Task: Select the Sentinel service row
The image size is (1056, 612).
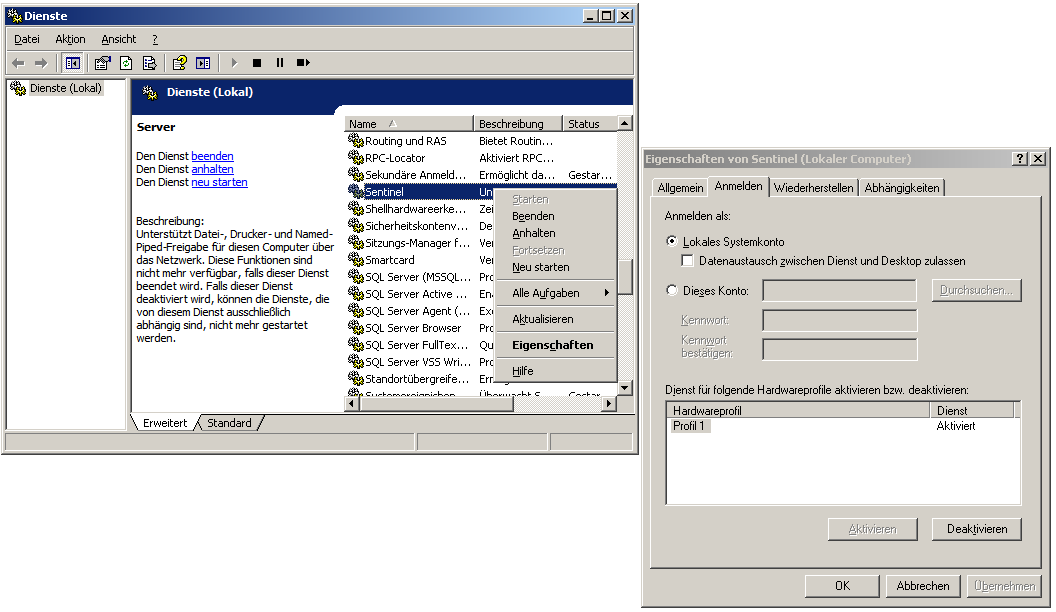Action: pos(421,192)
